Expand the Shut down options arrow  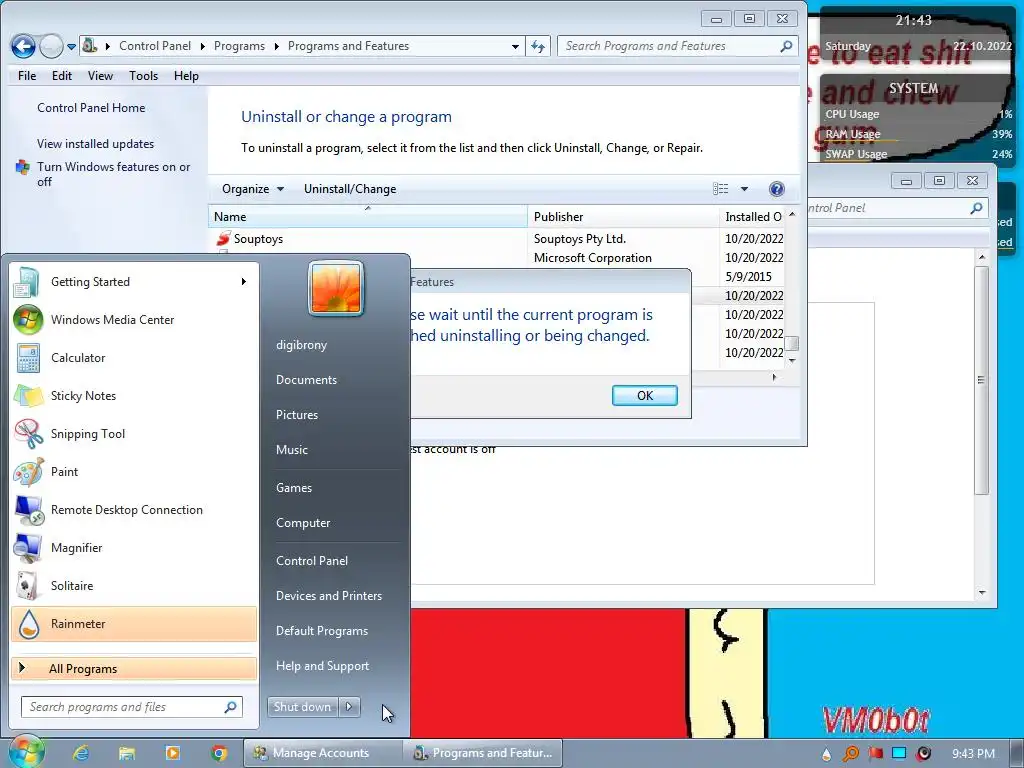(349, 707)
